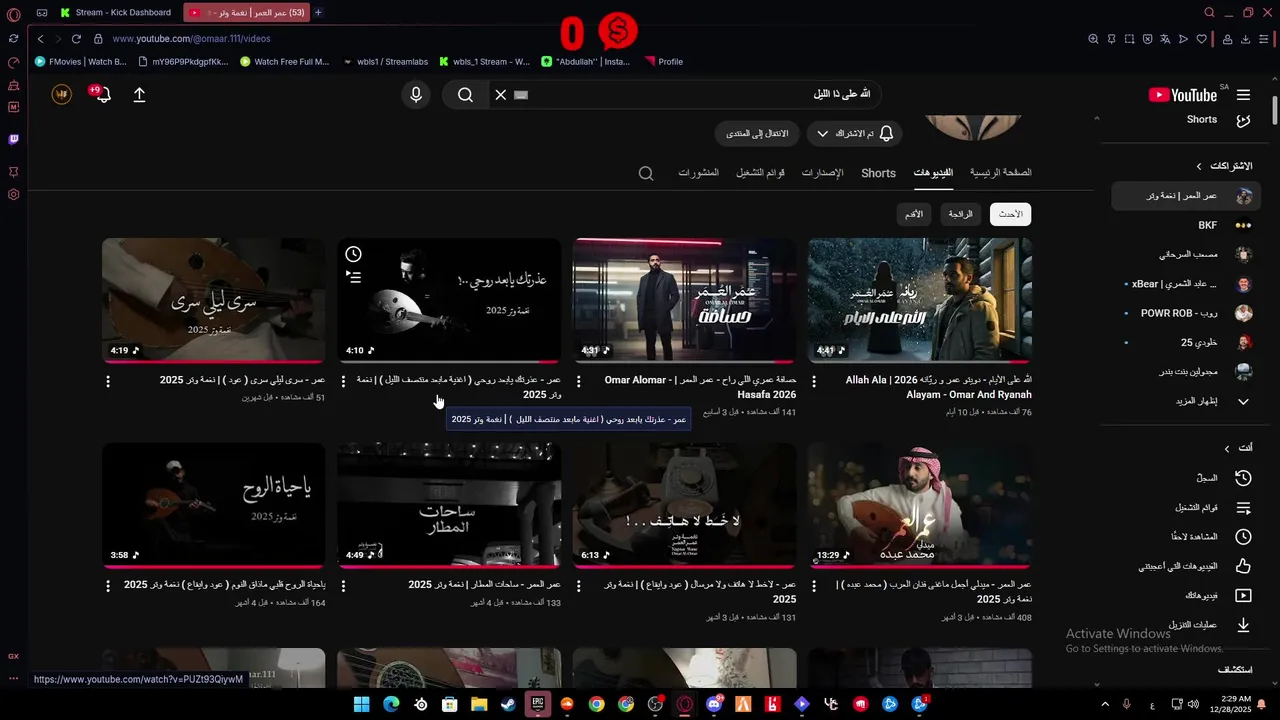Open the Hasafa 2026 video thumbnail

(x=685, y=300)
